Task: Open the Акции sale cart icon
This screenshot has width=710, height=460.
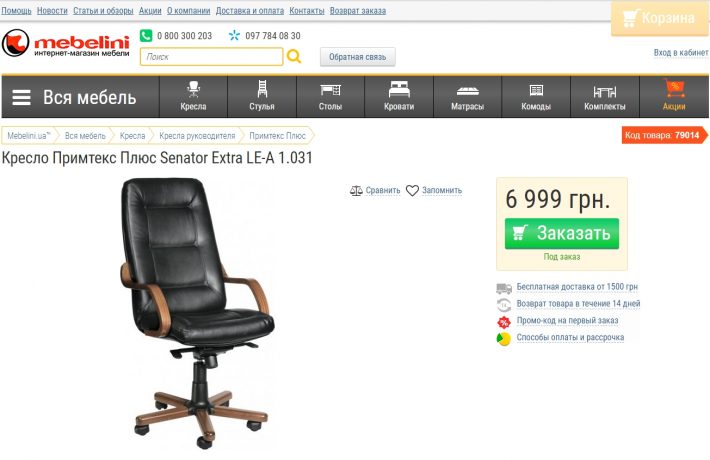Action: point(674,88)
